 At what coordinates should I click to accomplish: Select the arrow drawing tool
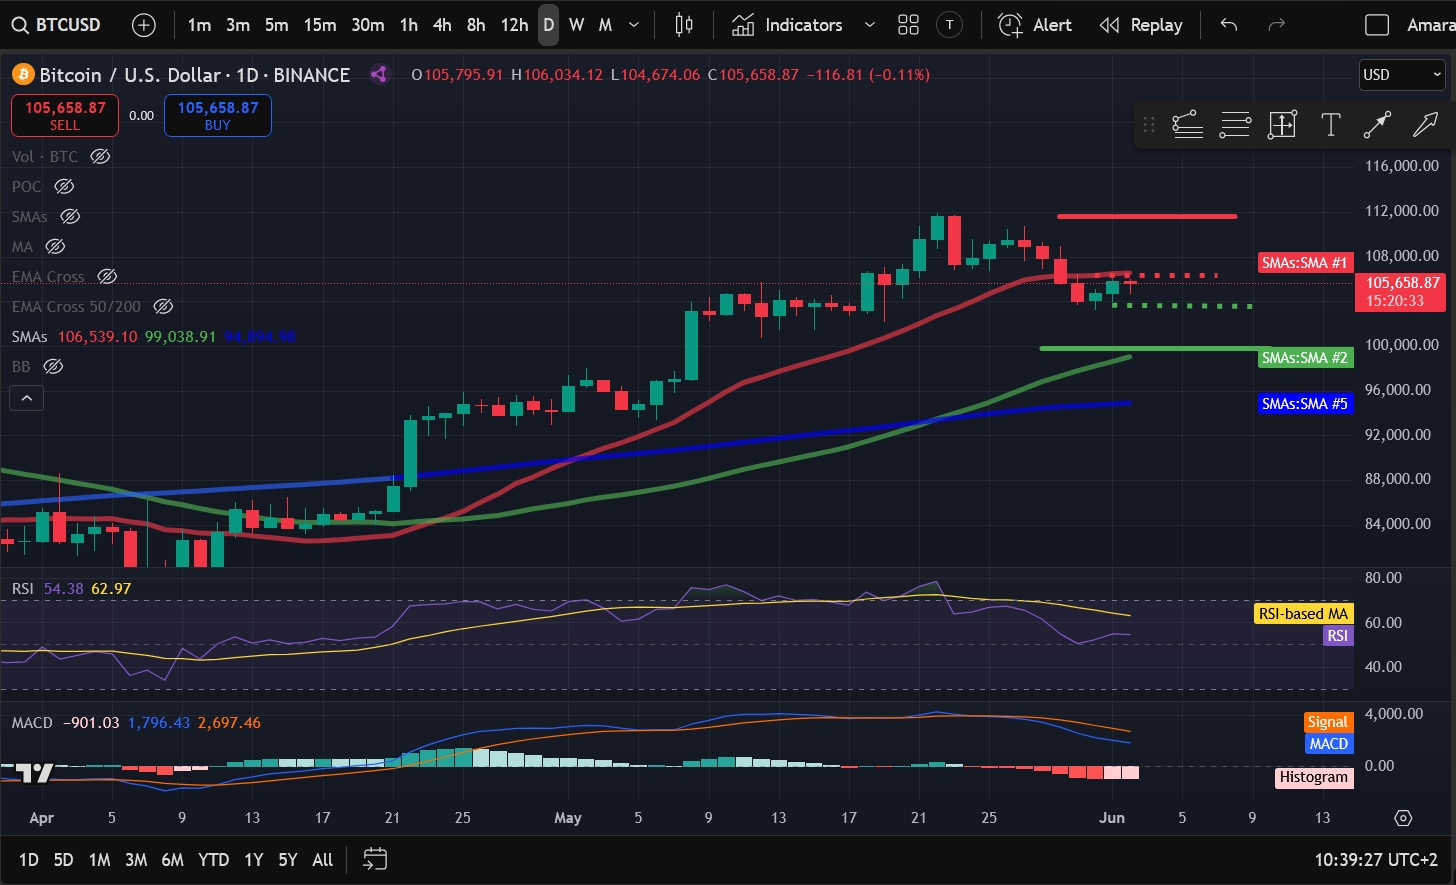tap(1424, 125)
